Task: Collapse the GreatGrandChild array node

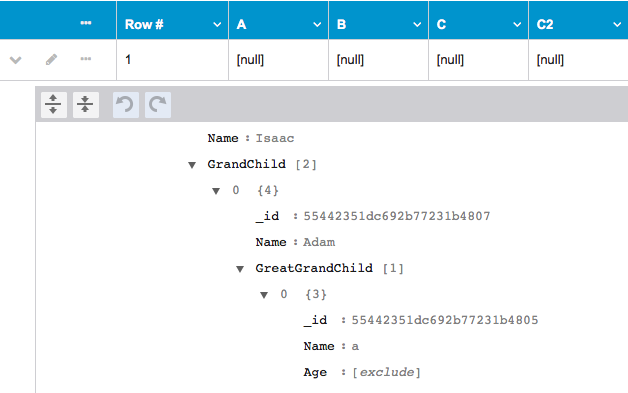Action: 240,269
